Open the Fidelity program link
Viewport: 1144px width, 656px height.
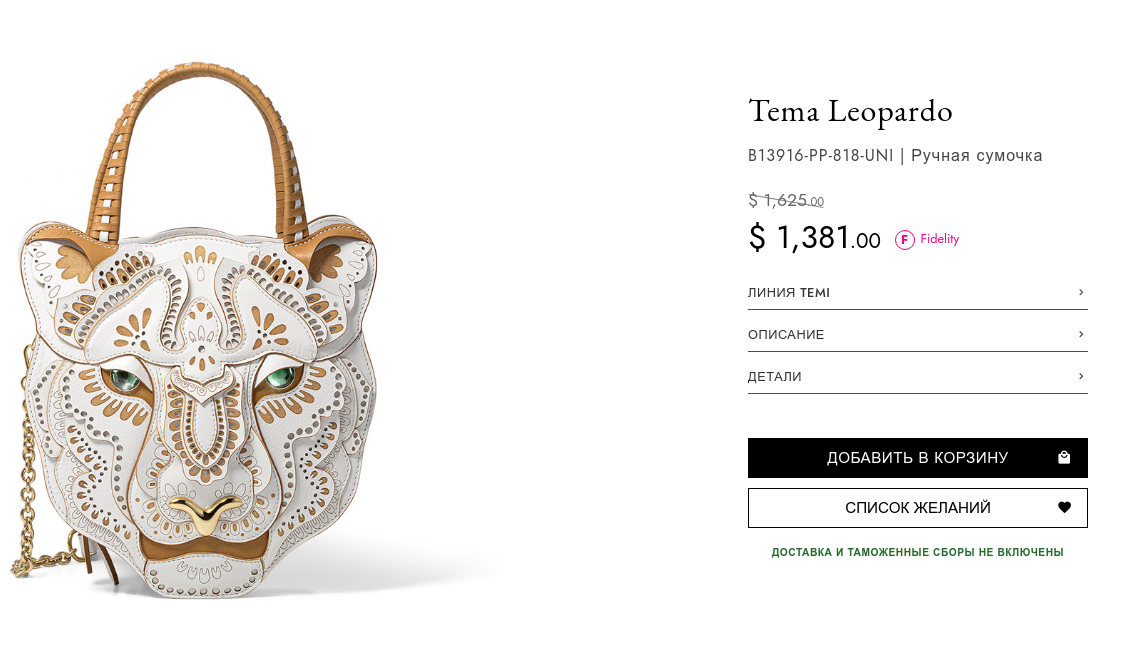pyautogui.click(x=939, y=239)
